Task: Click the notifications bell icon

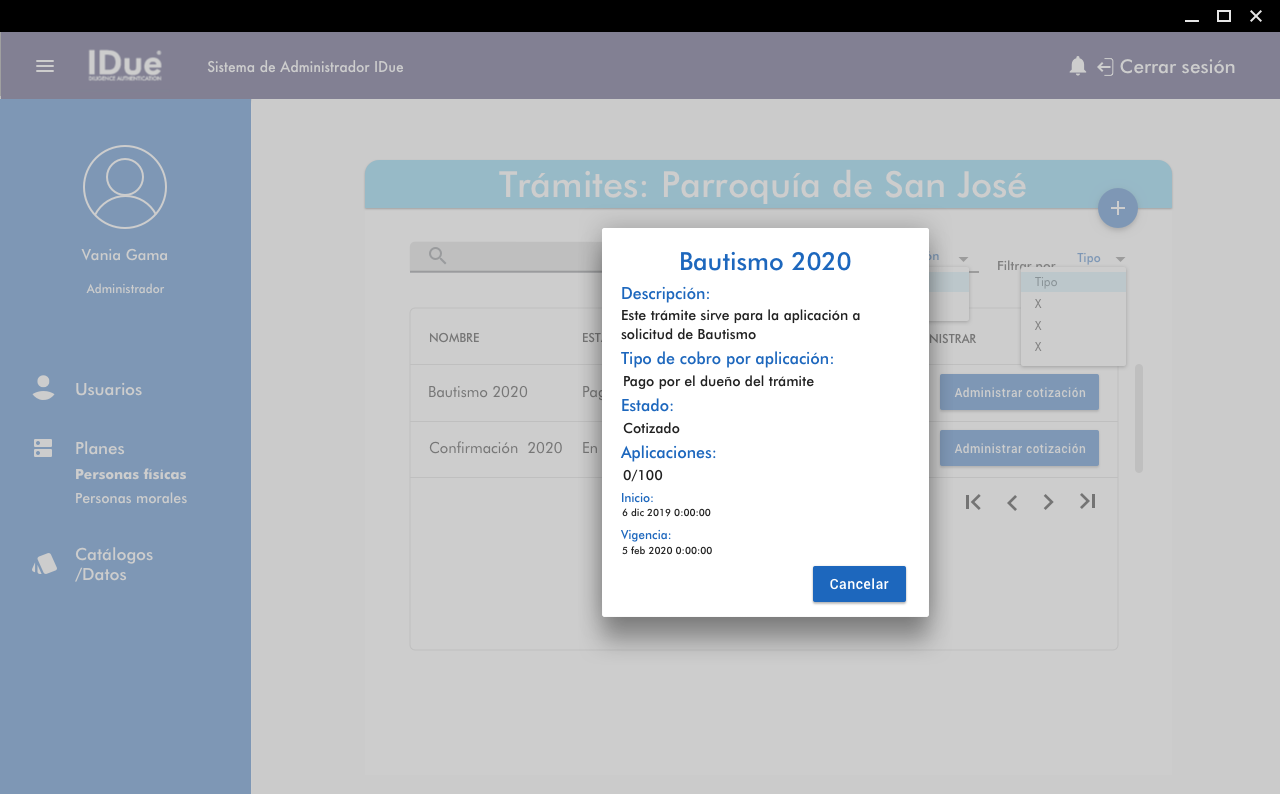Action: (1077, 66)
